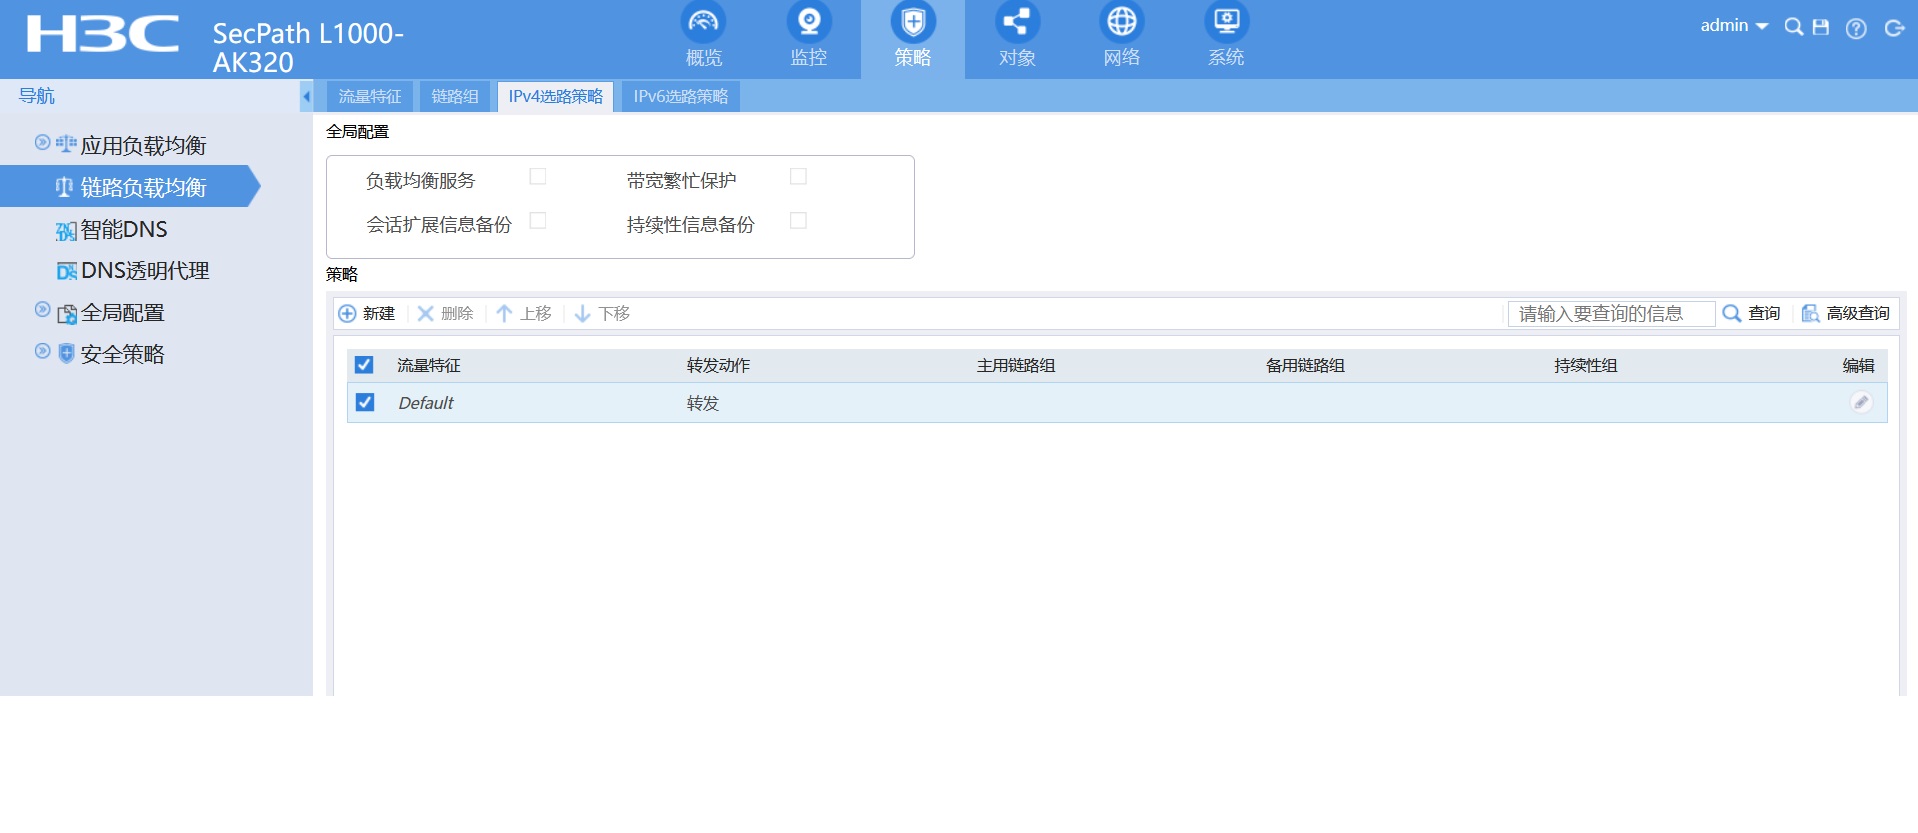Enable the 持续性信息备份 checkbox
The image size is (1918, 833).
[x=798, y=221]
